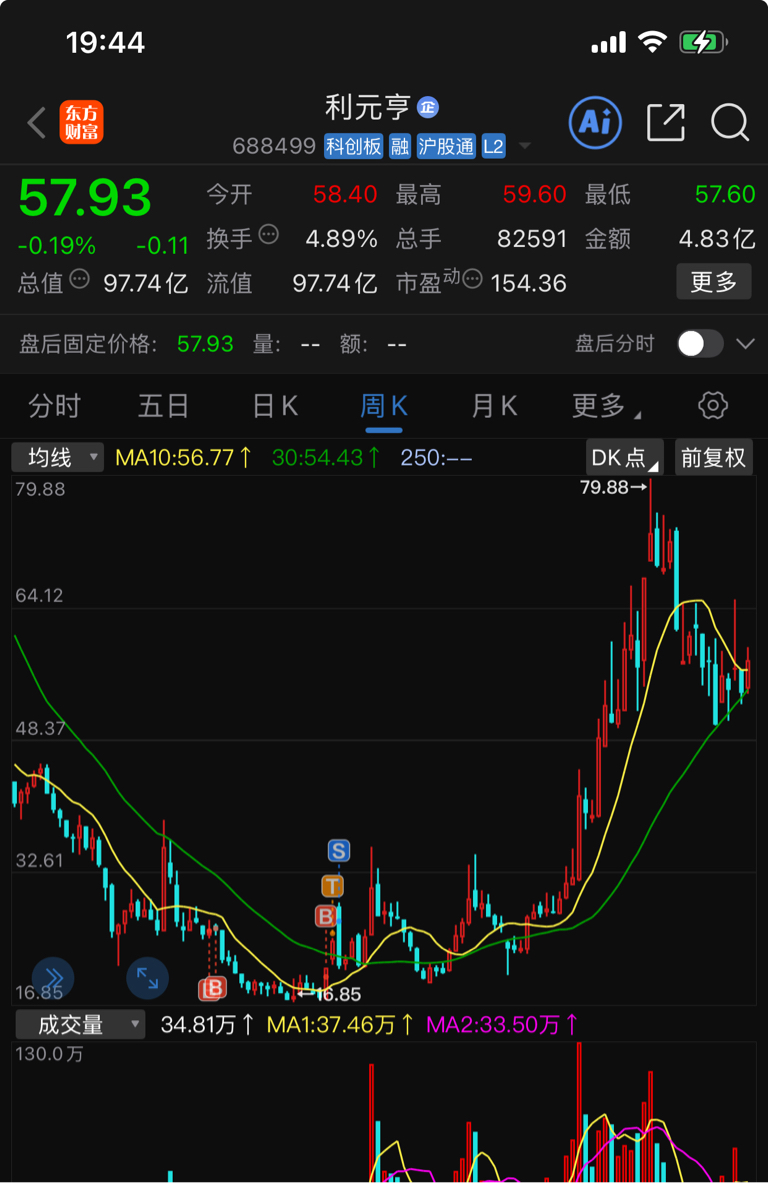
Task: Tap the info icon beside 市盈动
Action: pos(472,280)
